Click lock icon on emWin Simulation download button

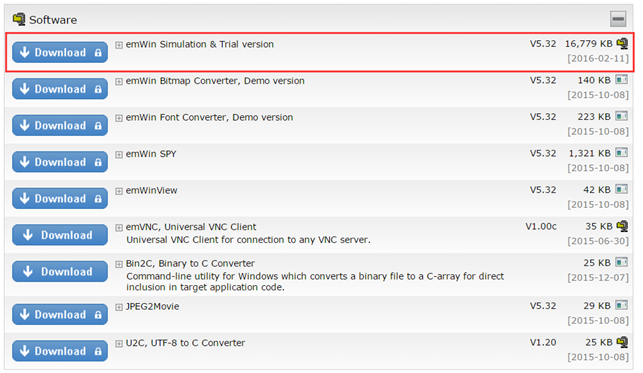[x=98, y=52]
